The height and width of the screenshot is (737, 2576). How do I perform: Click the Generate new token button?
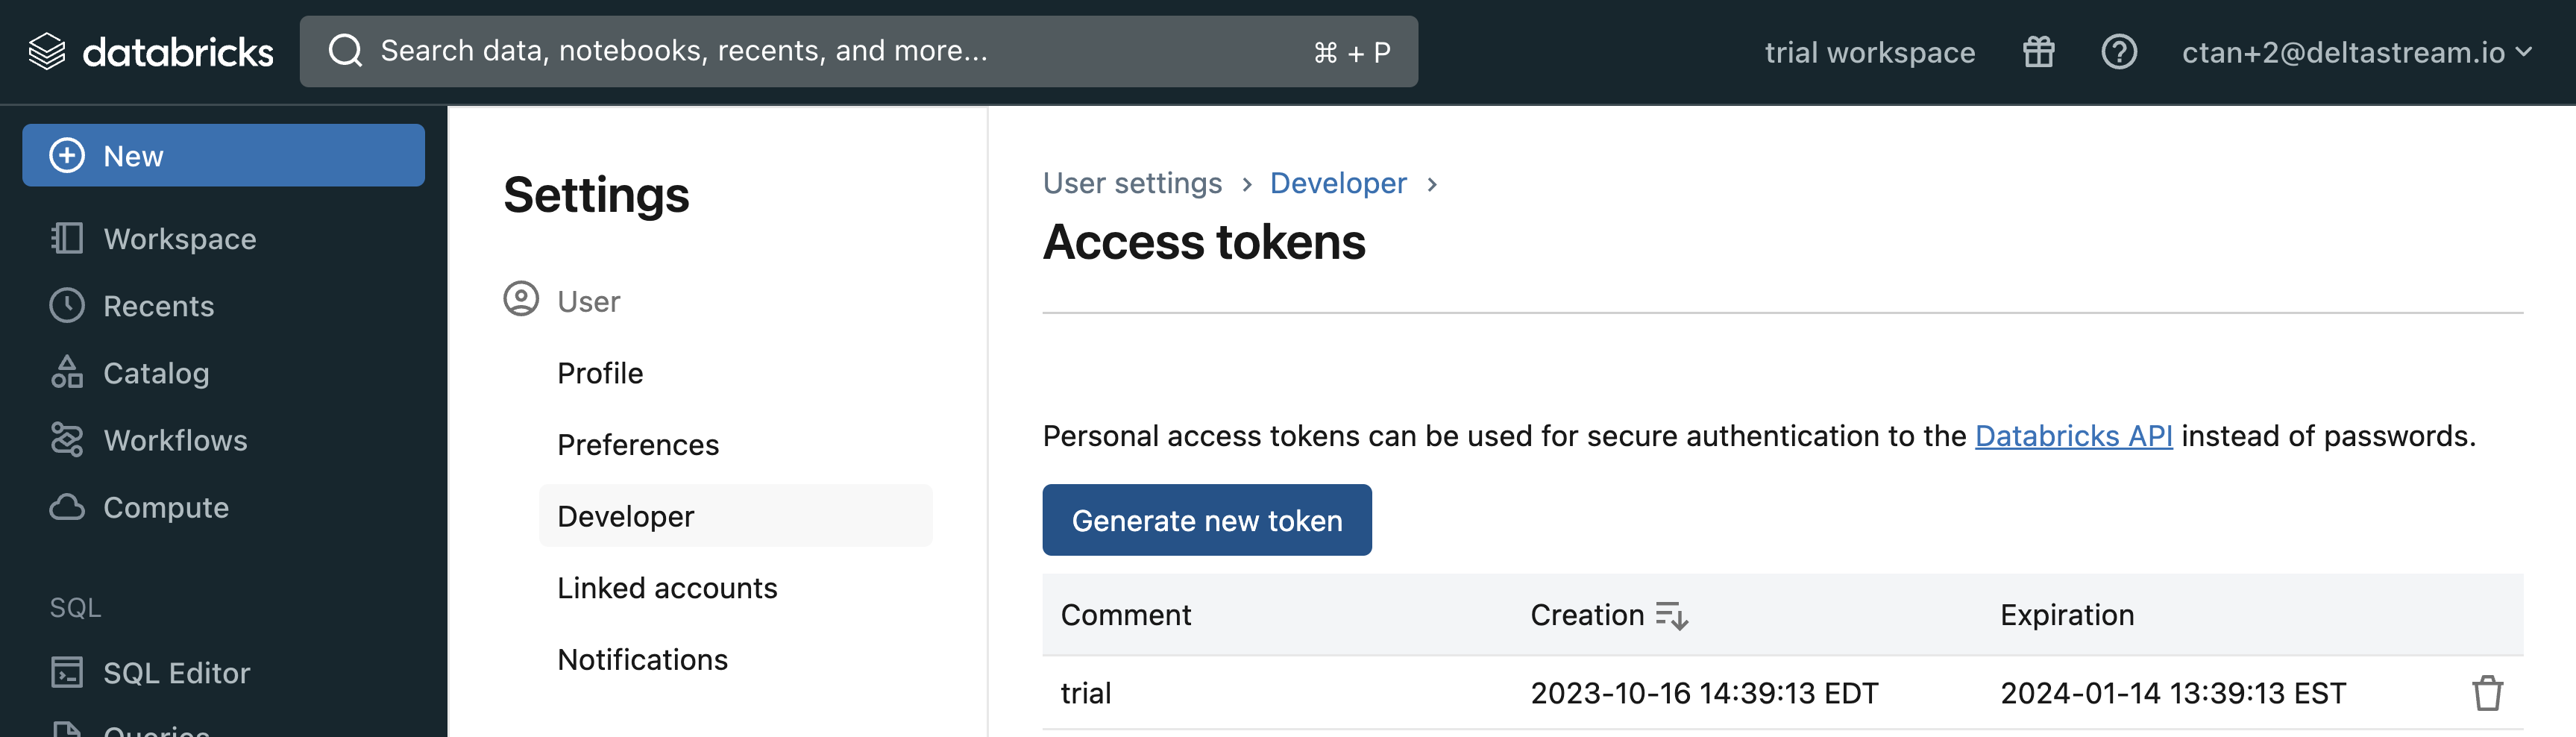click(x=1207, y=520)
